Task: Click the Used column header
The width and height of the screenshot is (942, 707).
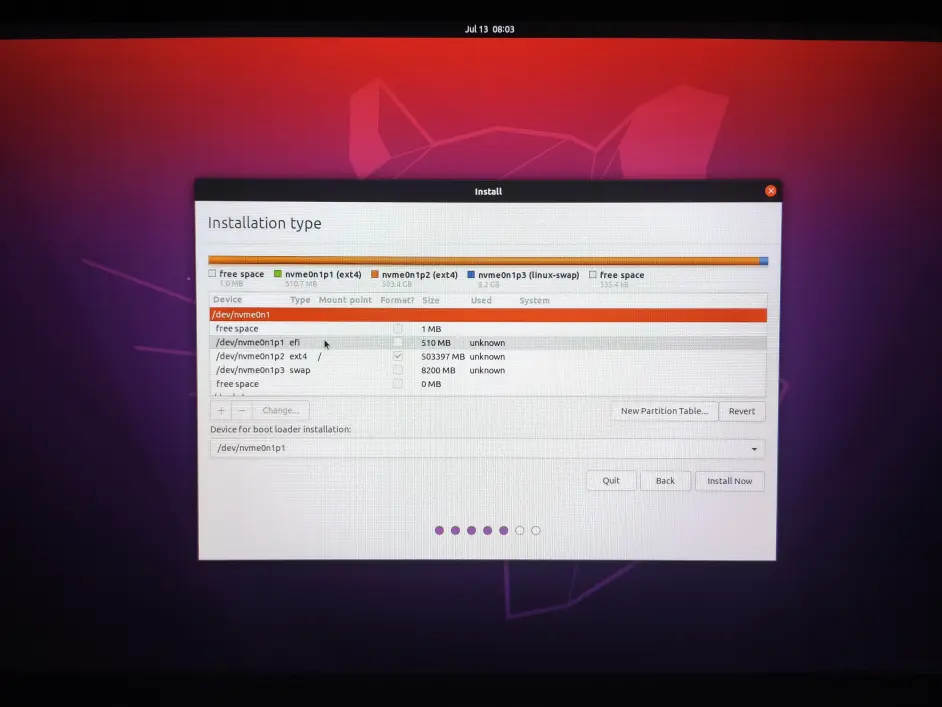Action: click(x=481, y=300)
